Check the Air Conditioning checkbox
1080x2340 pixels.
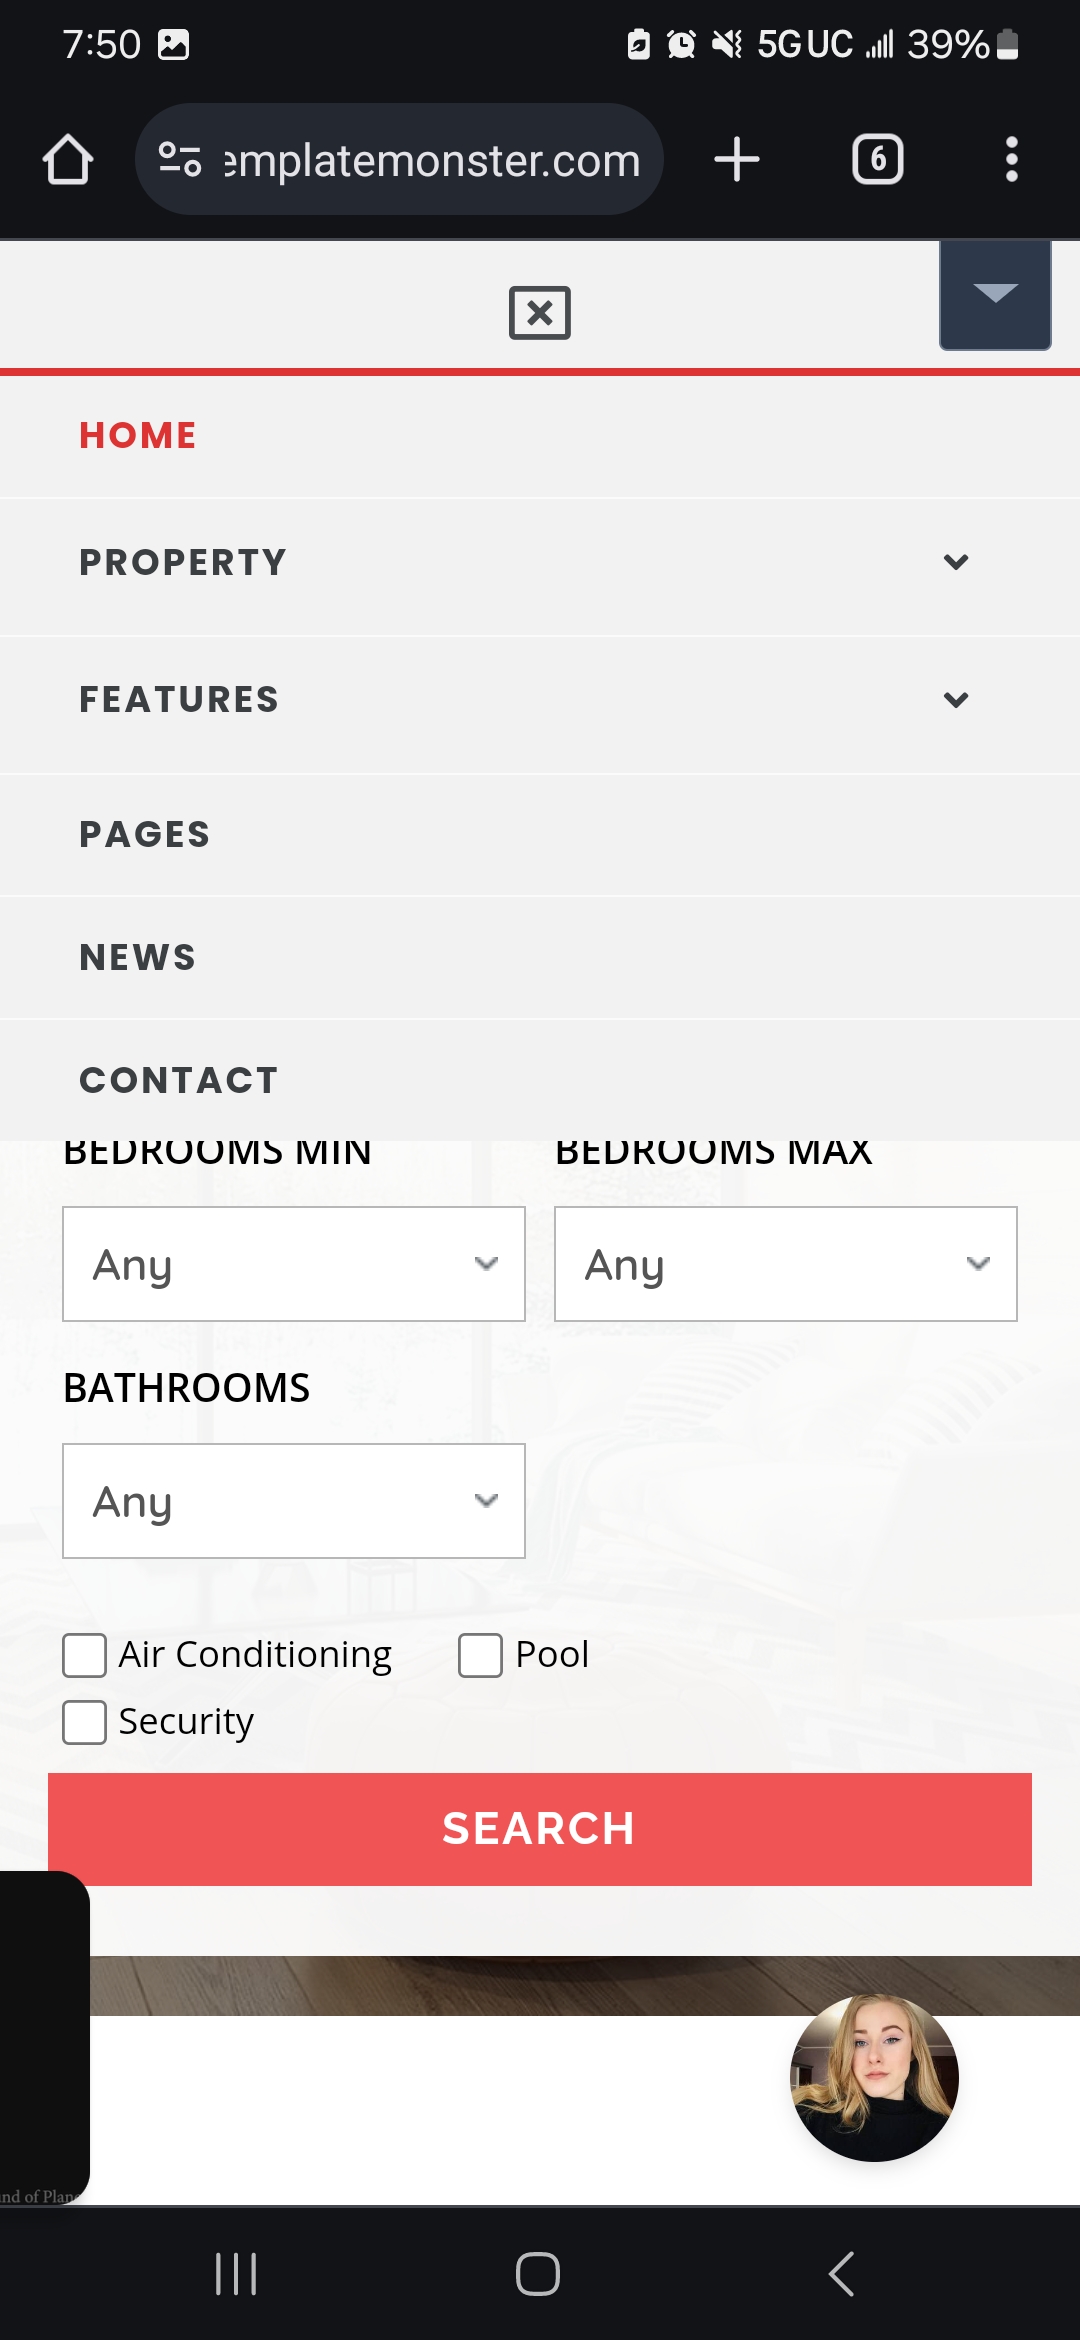(84, 1655)
